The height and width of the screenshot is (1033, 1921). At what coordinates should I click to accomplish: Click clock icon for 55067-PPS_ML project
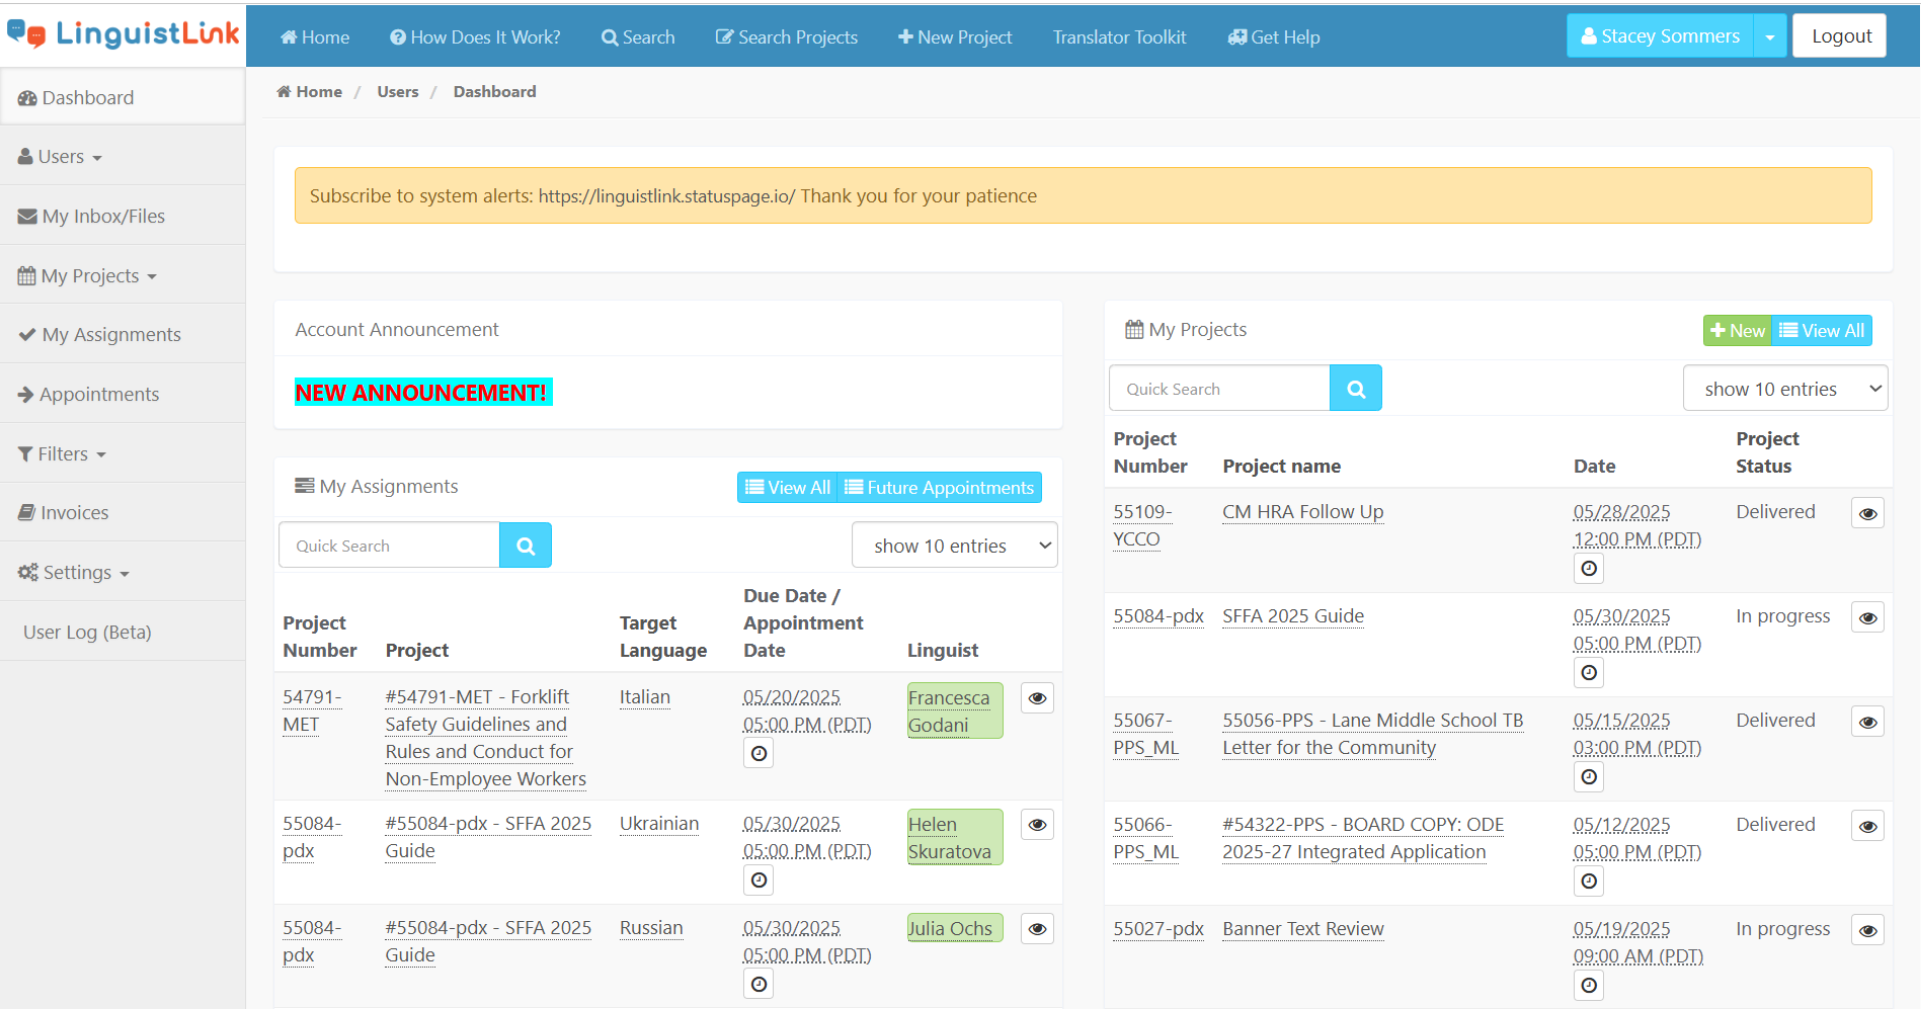1589,776
